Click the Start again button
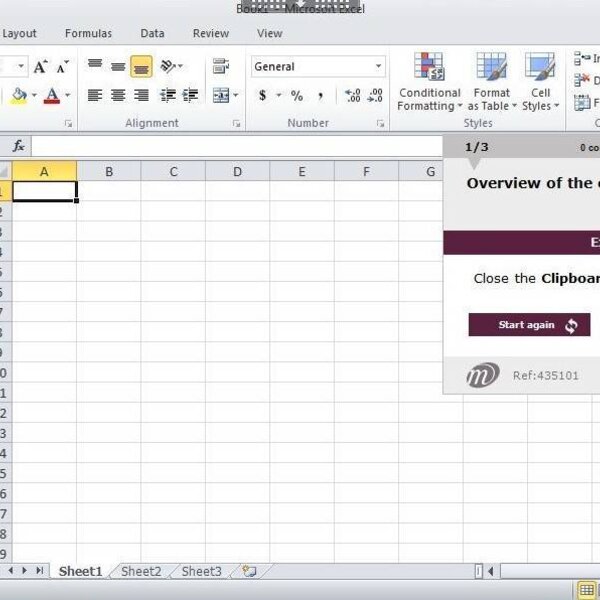 pyautogui.click(x=529, y=325)
